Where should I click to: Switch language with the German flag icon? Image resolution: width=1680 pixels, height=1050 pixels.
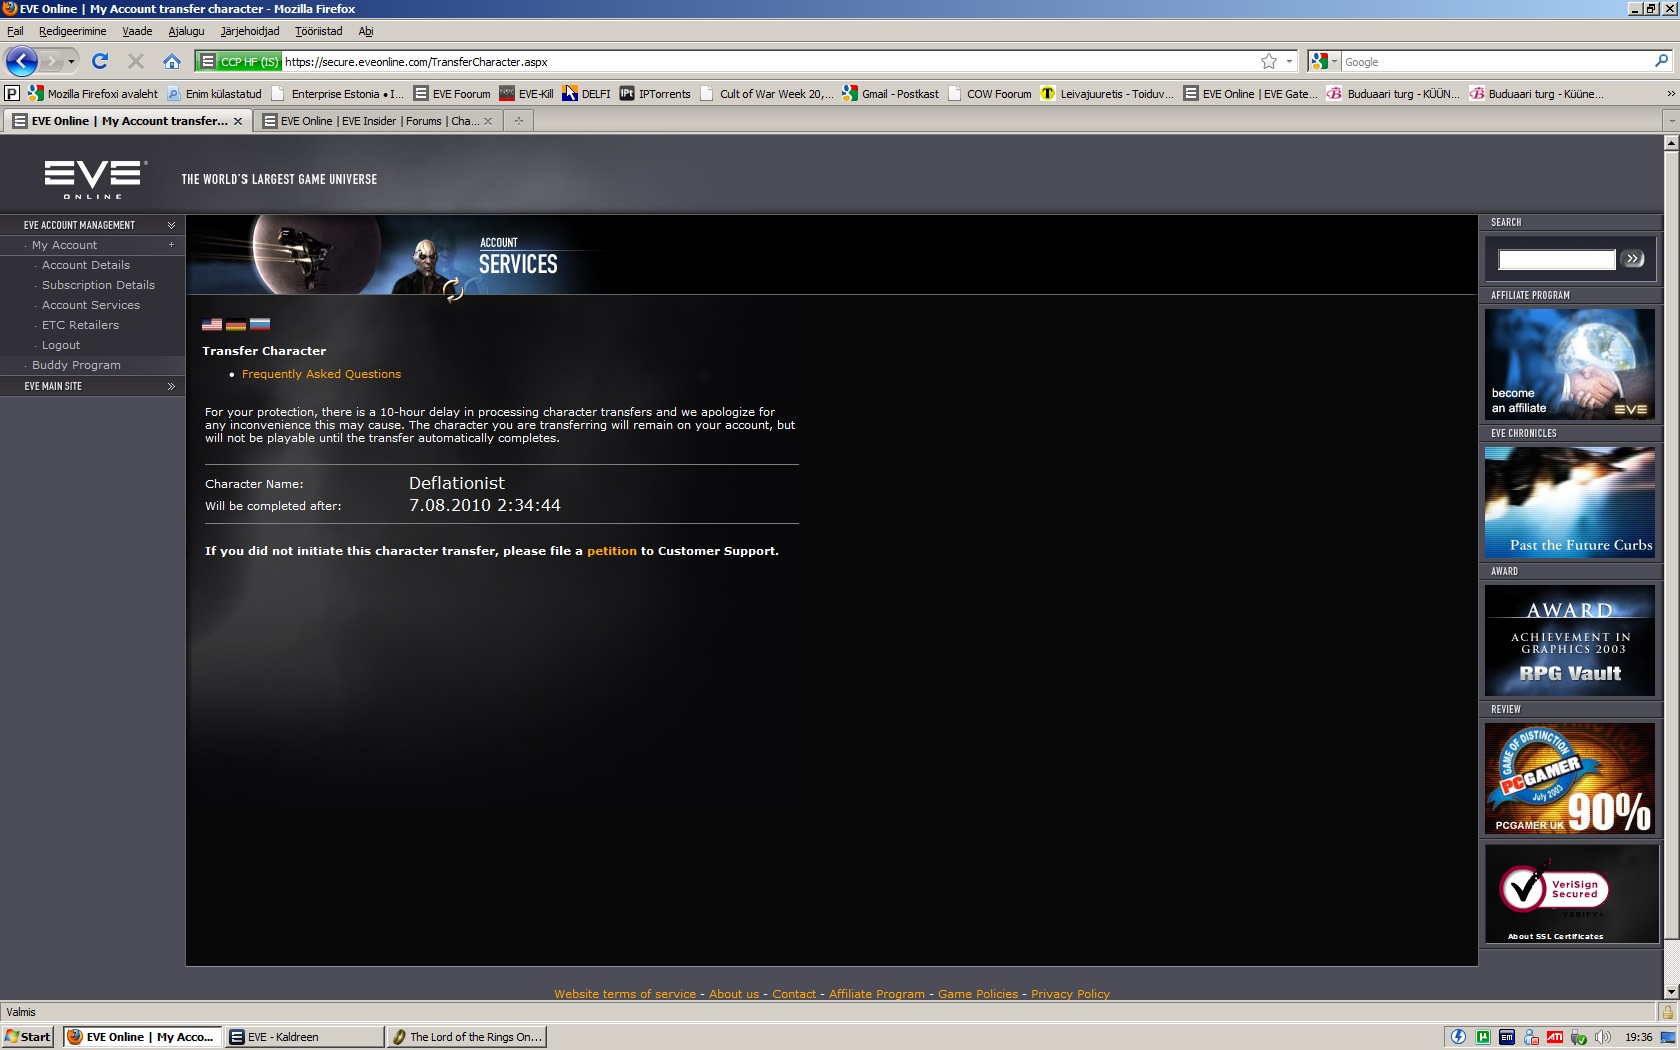pos(236,324)
